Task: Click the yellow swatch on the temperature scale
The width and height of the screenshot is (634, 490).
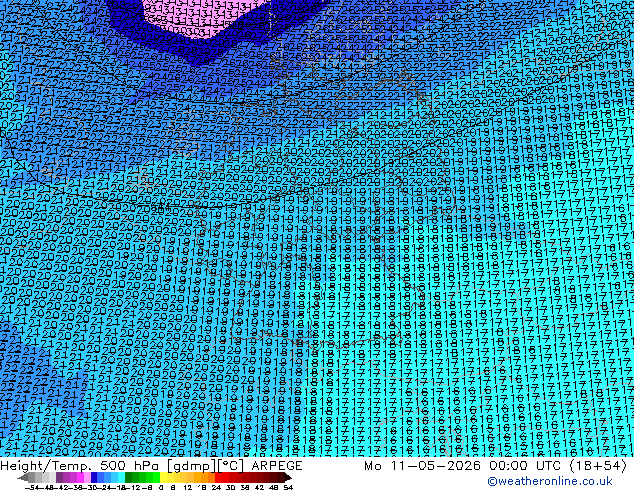Action: (x=163, y=477)
